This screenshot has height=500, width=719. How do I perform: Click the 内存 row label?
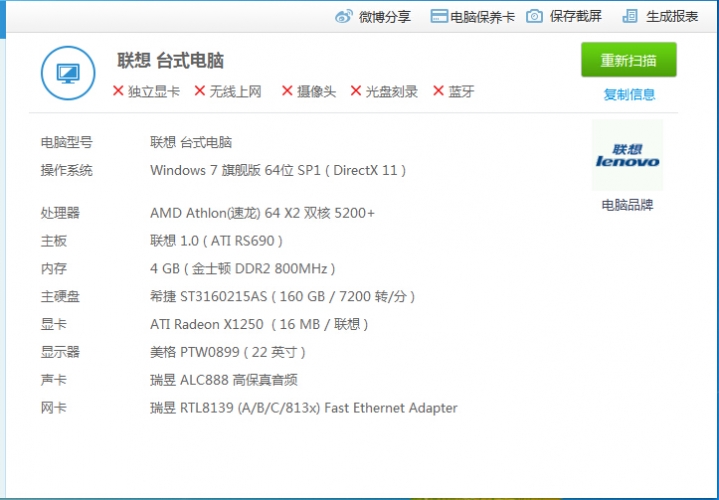click(x=54, y=268)
